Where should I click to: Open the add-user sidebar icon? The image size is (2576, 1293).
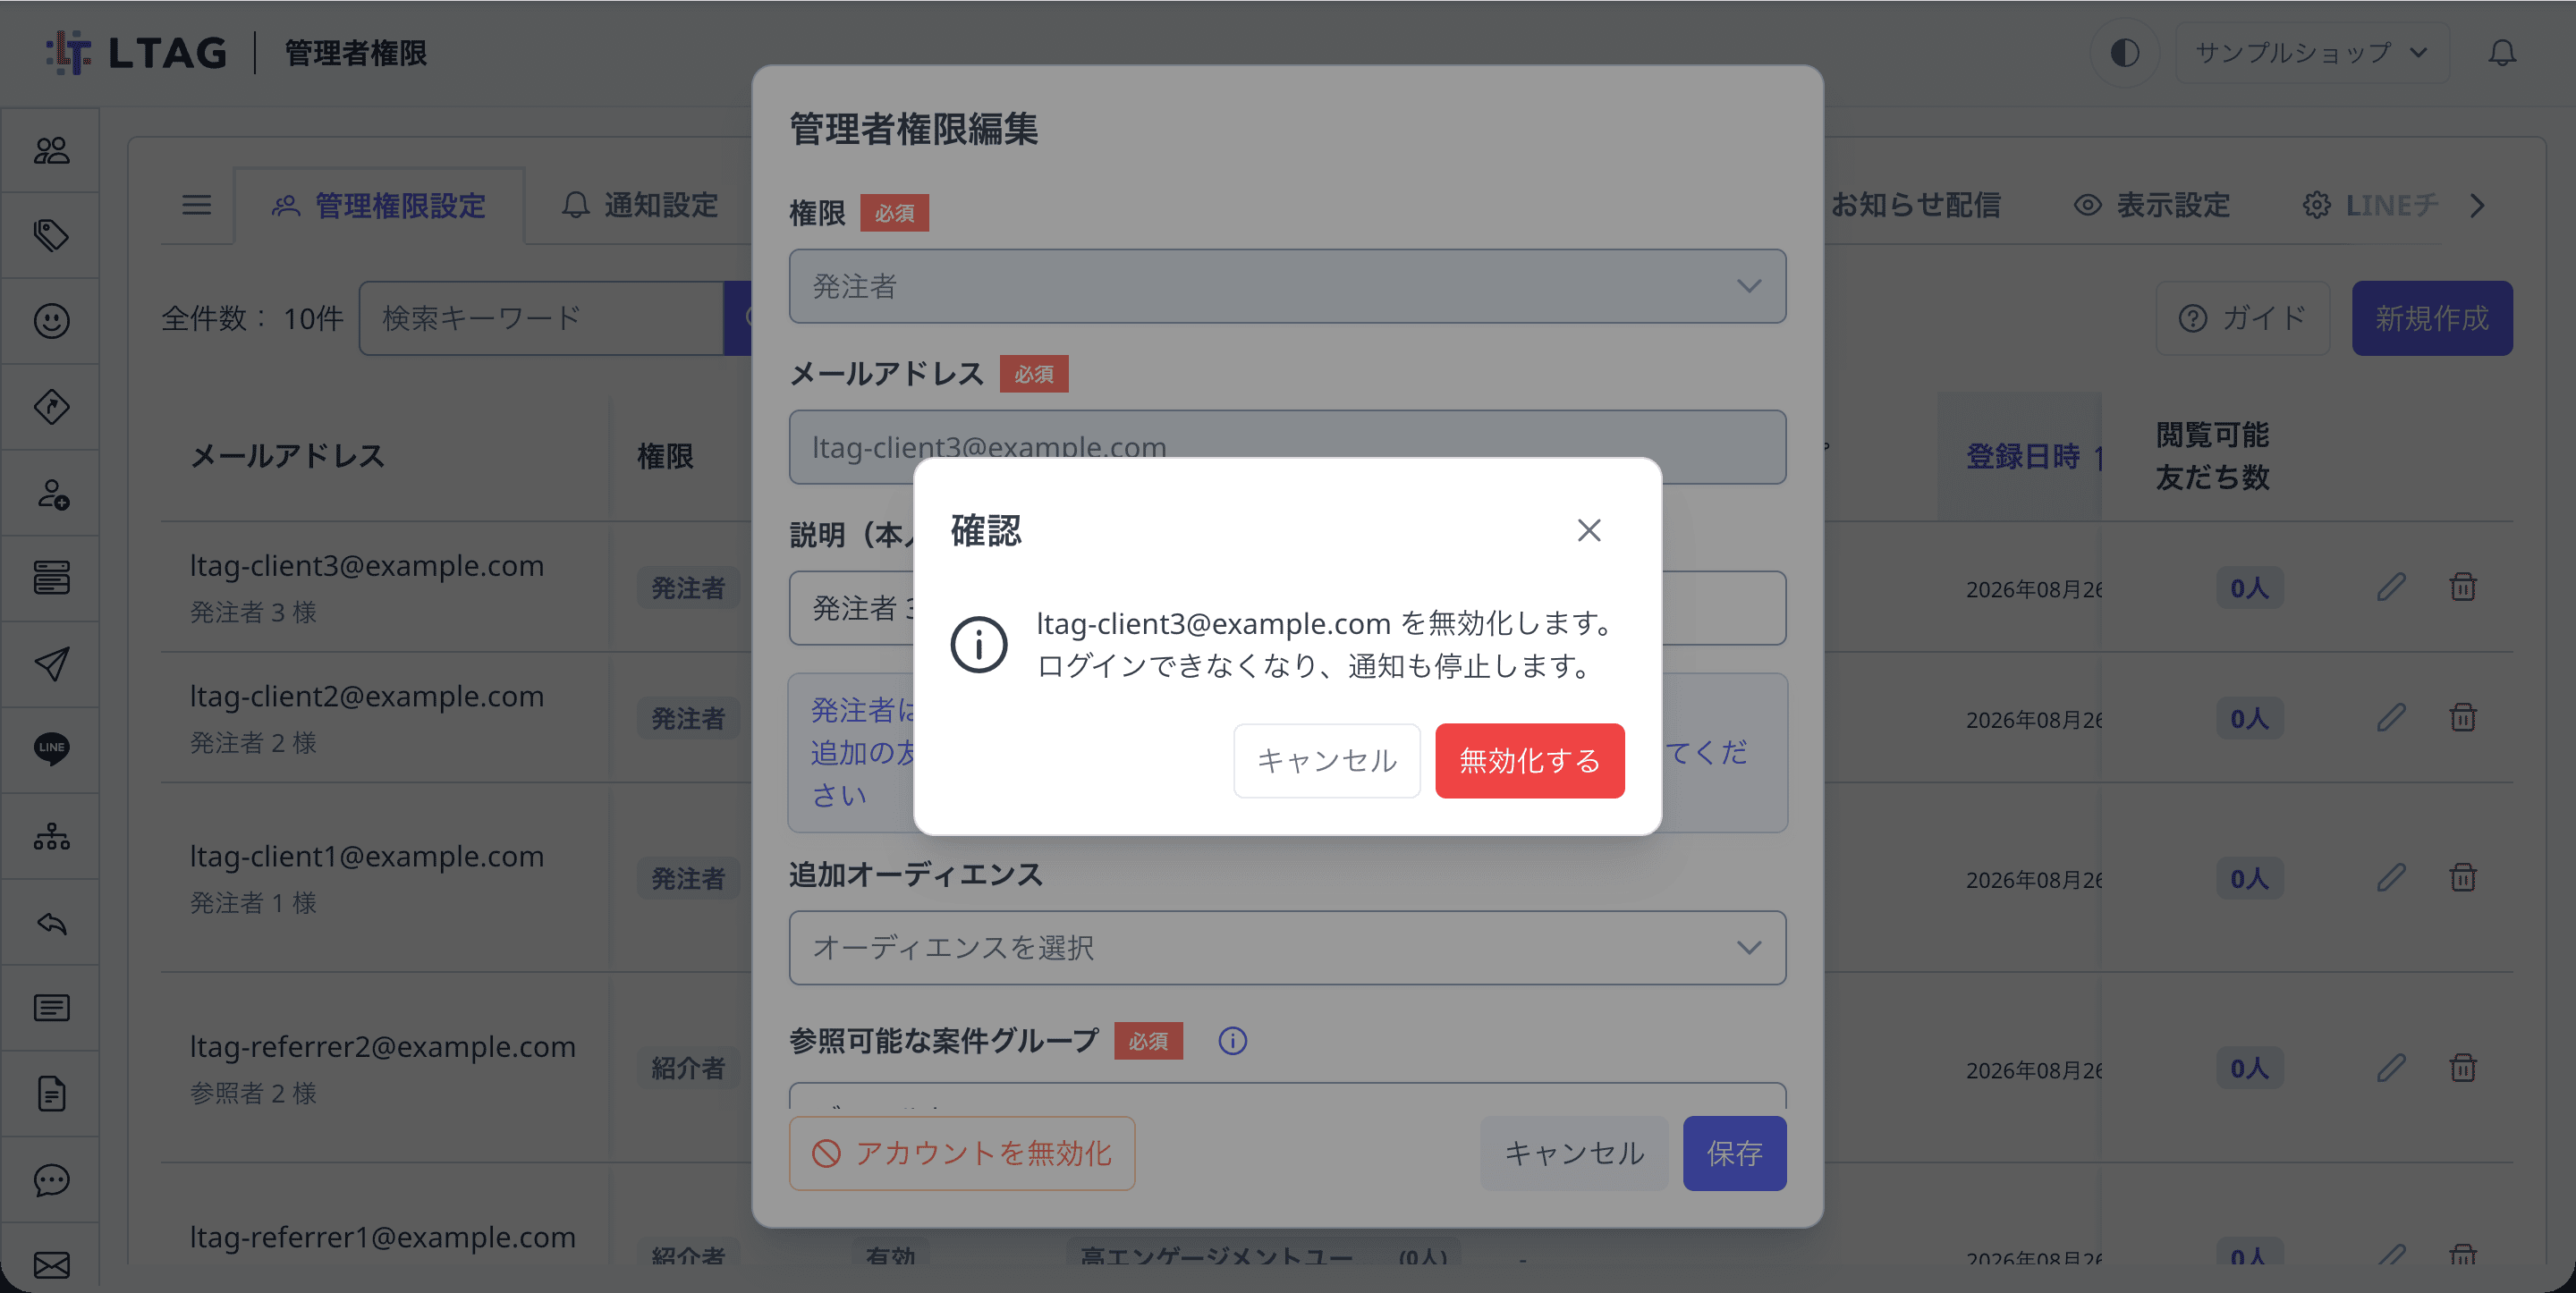click(51, 493)
